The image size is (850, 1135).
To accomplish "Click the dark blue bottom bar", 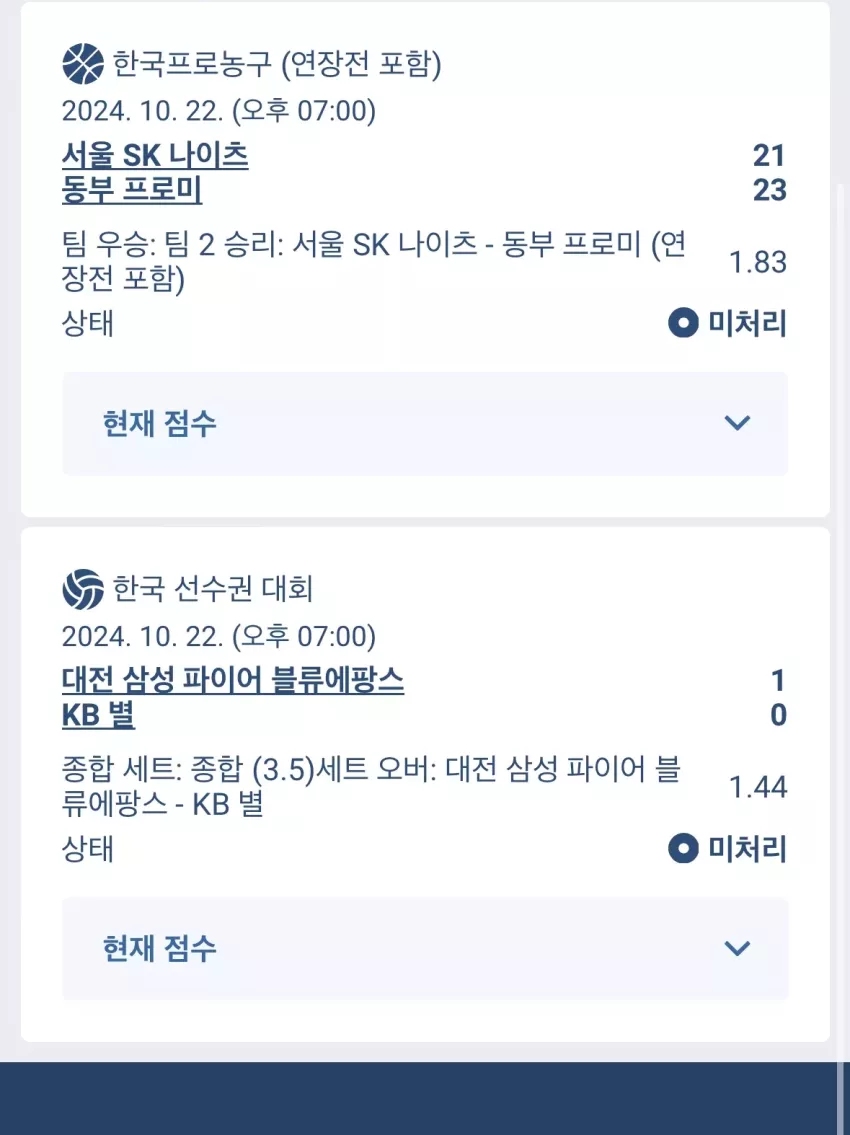I will 425,1098.
